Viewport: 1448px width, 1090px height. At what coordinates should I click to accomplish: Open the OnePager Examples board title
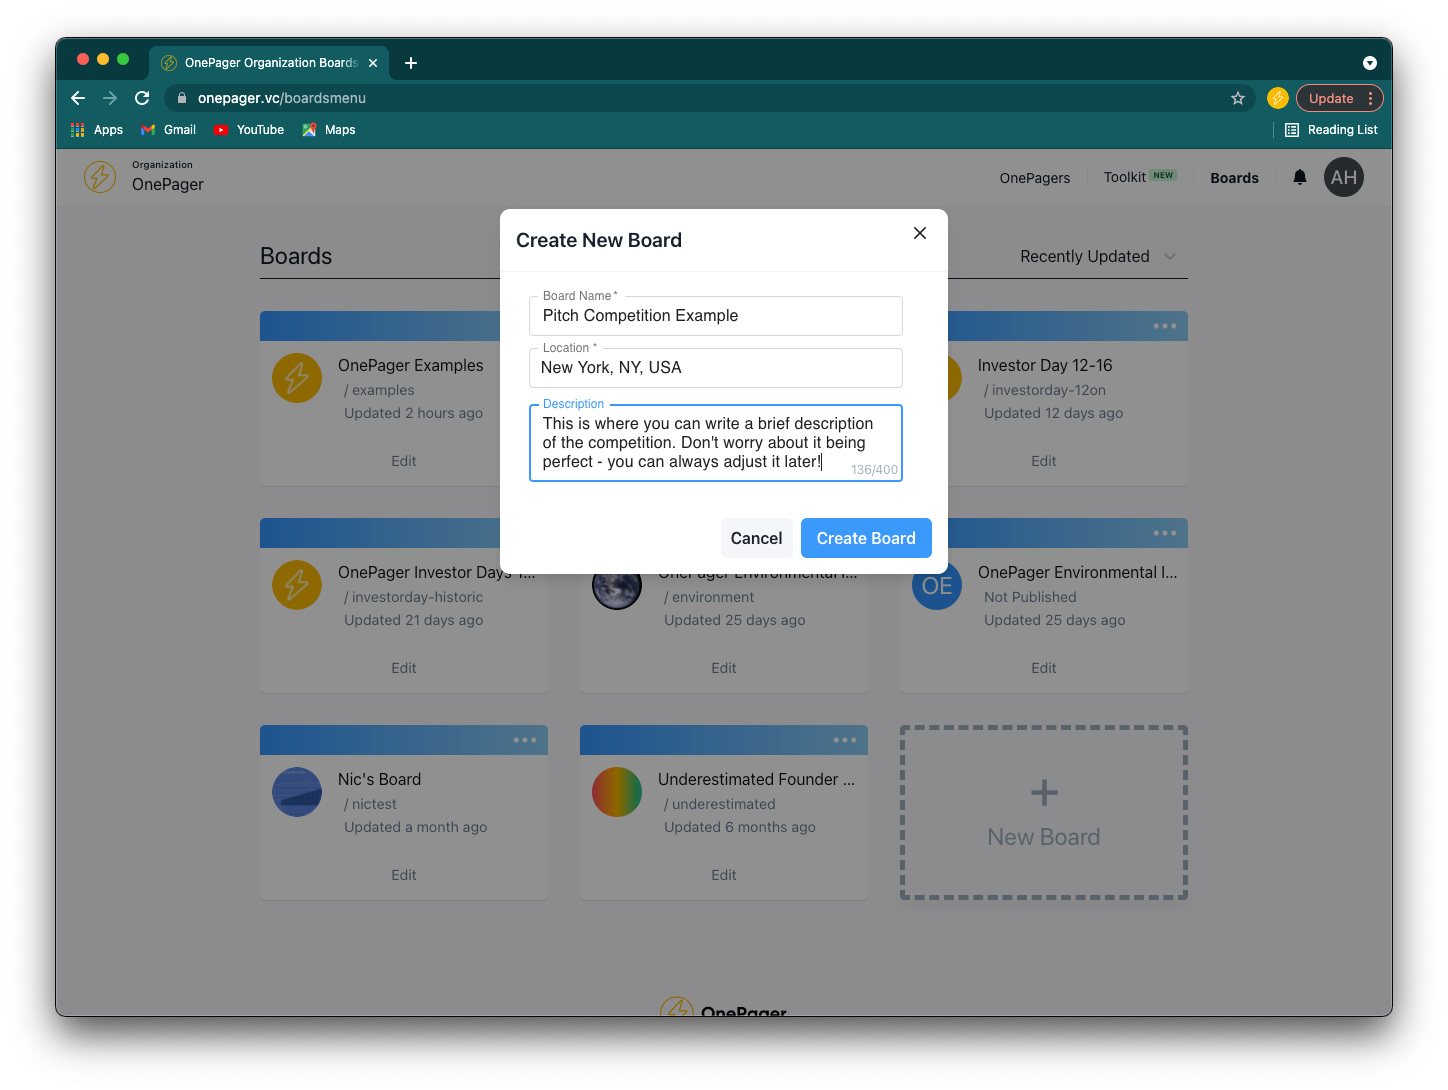click(411, 366)
